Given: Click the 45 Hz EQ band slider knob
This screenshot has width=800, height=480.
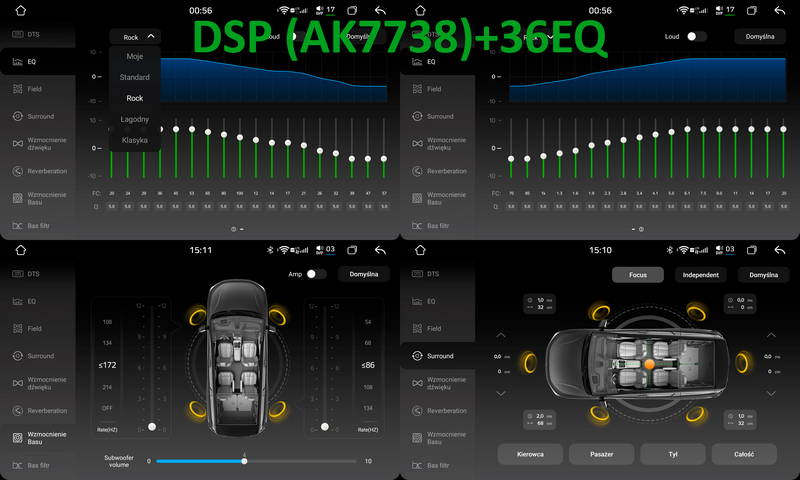Looking at the screenshot, I should (176, 130).
